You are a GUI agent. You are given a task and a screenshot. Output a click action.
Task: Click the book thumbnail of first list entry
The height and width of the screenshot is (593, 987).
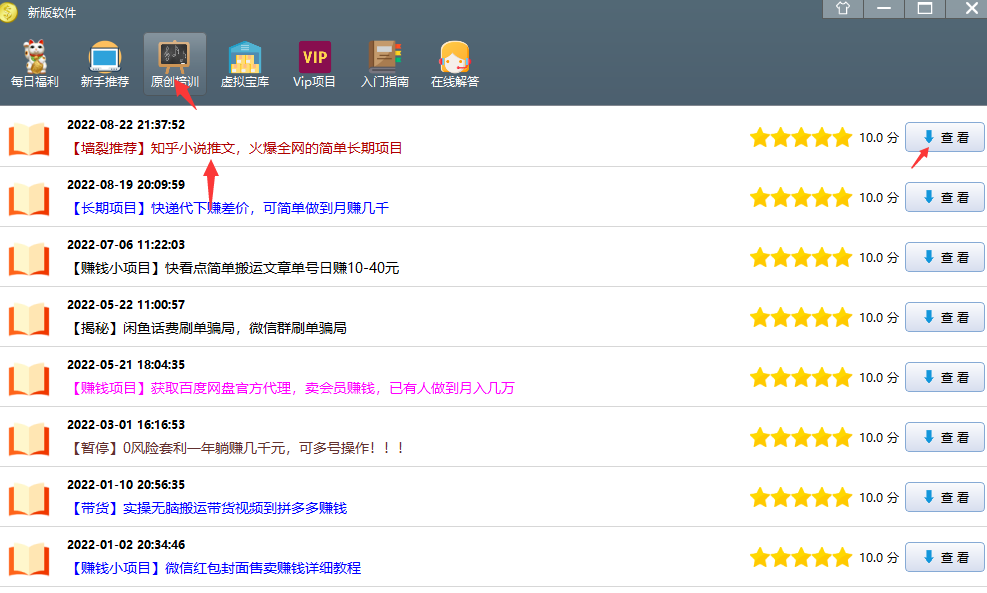pyautogui.click(x=29, y=139)
